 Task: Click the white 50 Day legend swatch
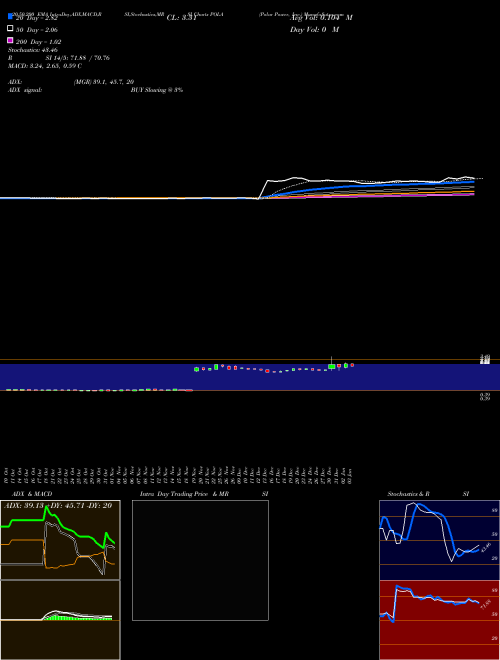point(10,29)
